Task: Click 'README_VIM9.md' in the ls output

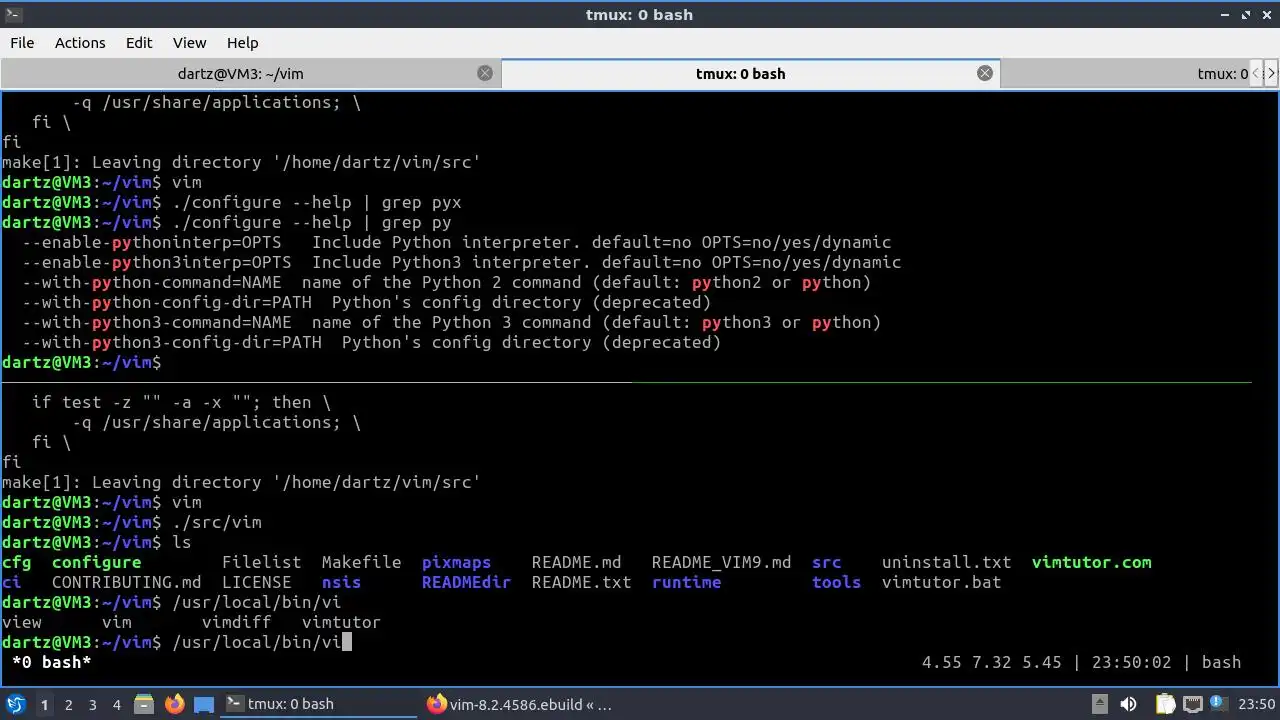Action: coord(722,562)
